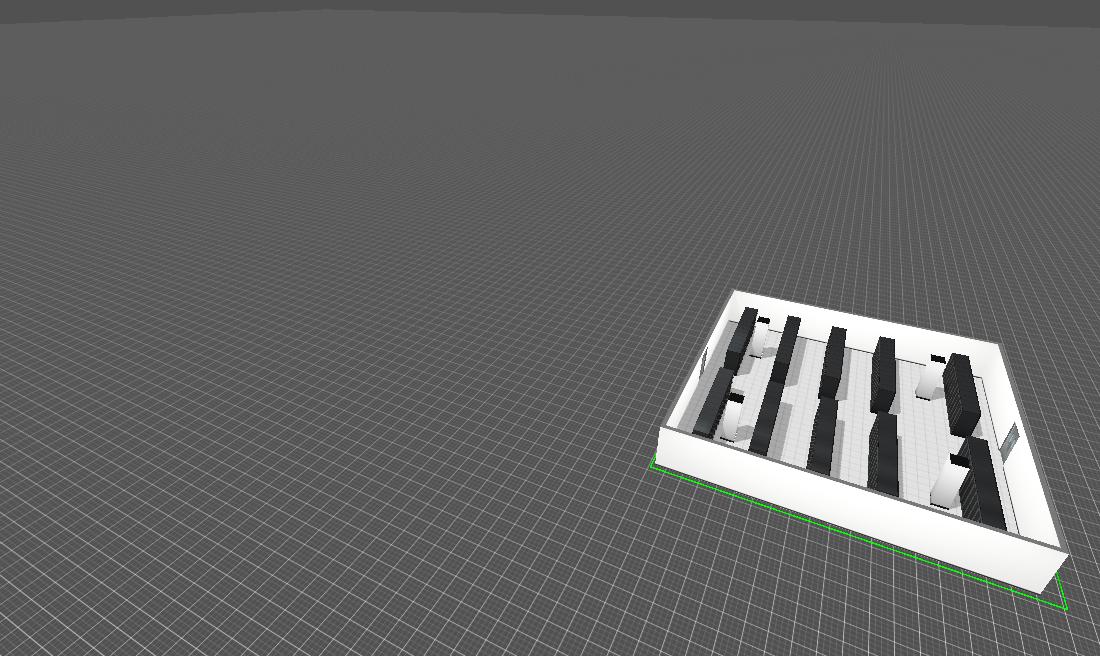Pick the rear rack row in middle column
This screenshot has height=656, width=1100.
(832, 360)
